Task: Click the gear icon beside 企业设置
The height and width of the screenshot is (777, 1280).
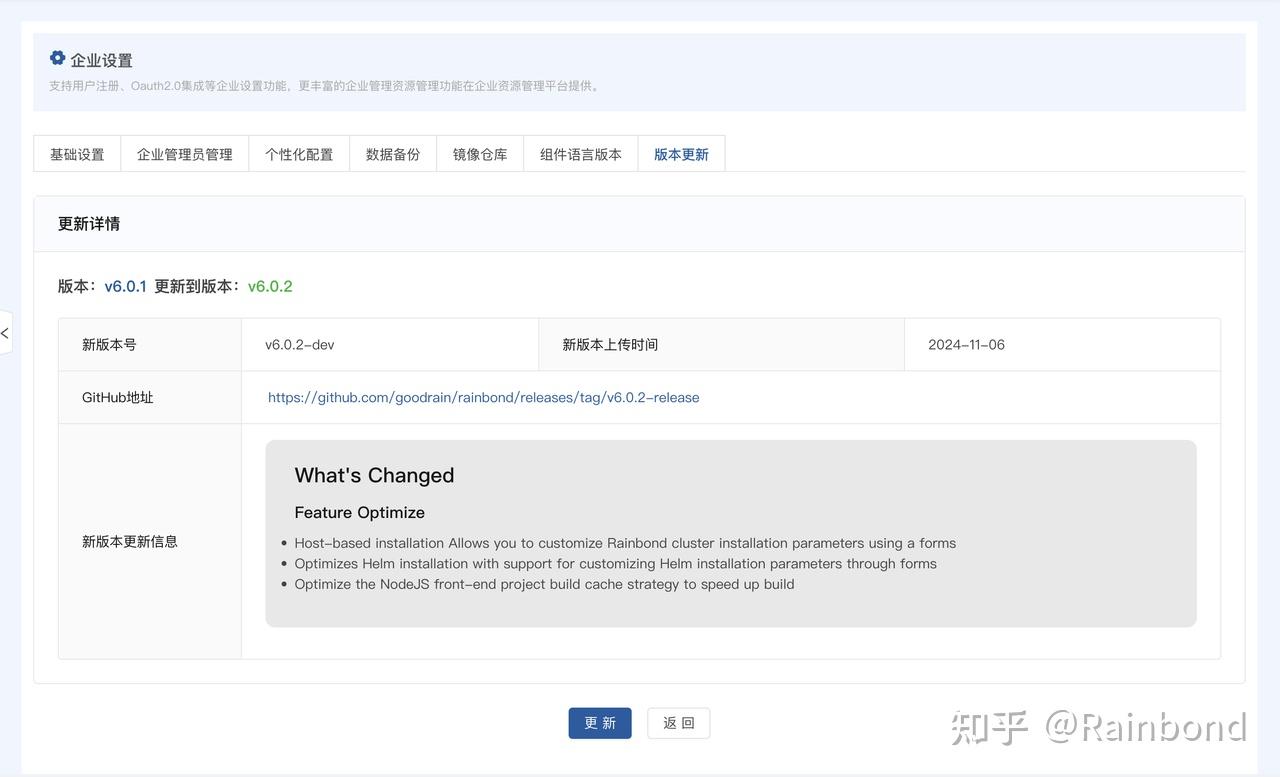Action: pos(57,58)
